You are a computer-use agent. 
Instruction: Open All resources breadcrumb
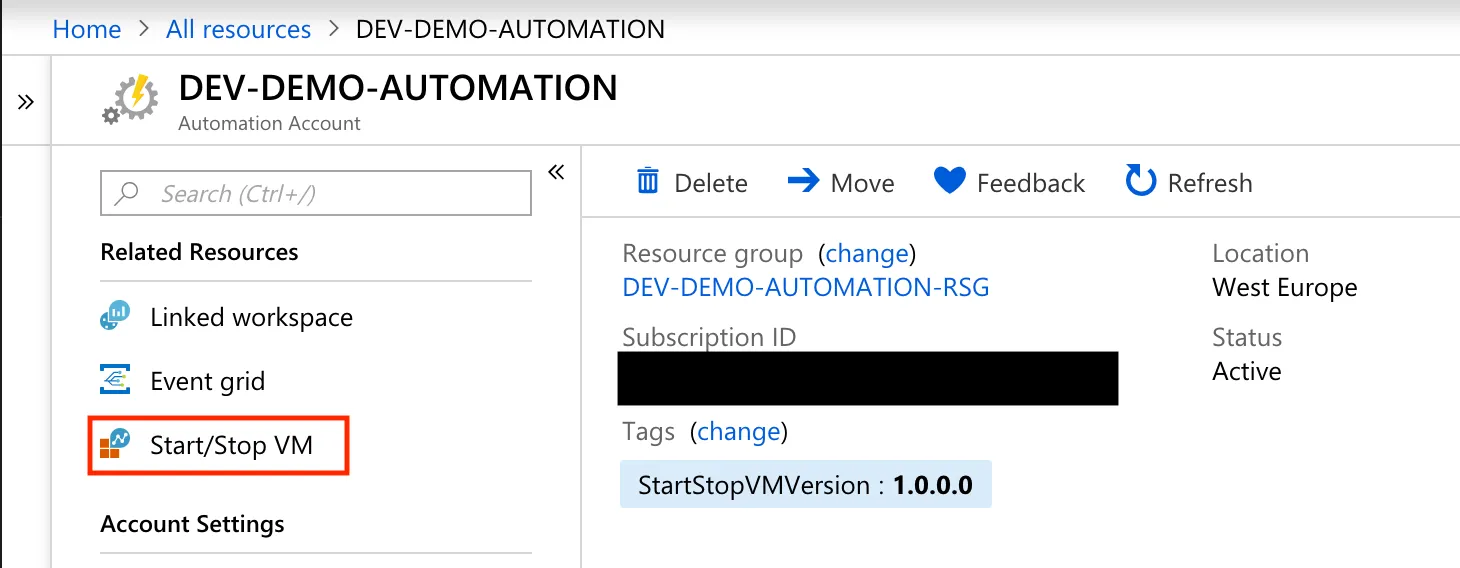coord(238,29)
